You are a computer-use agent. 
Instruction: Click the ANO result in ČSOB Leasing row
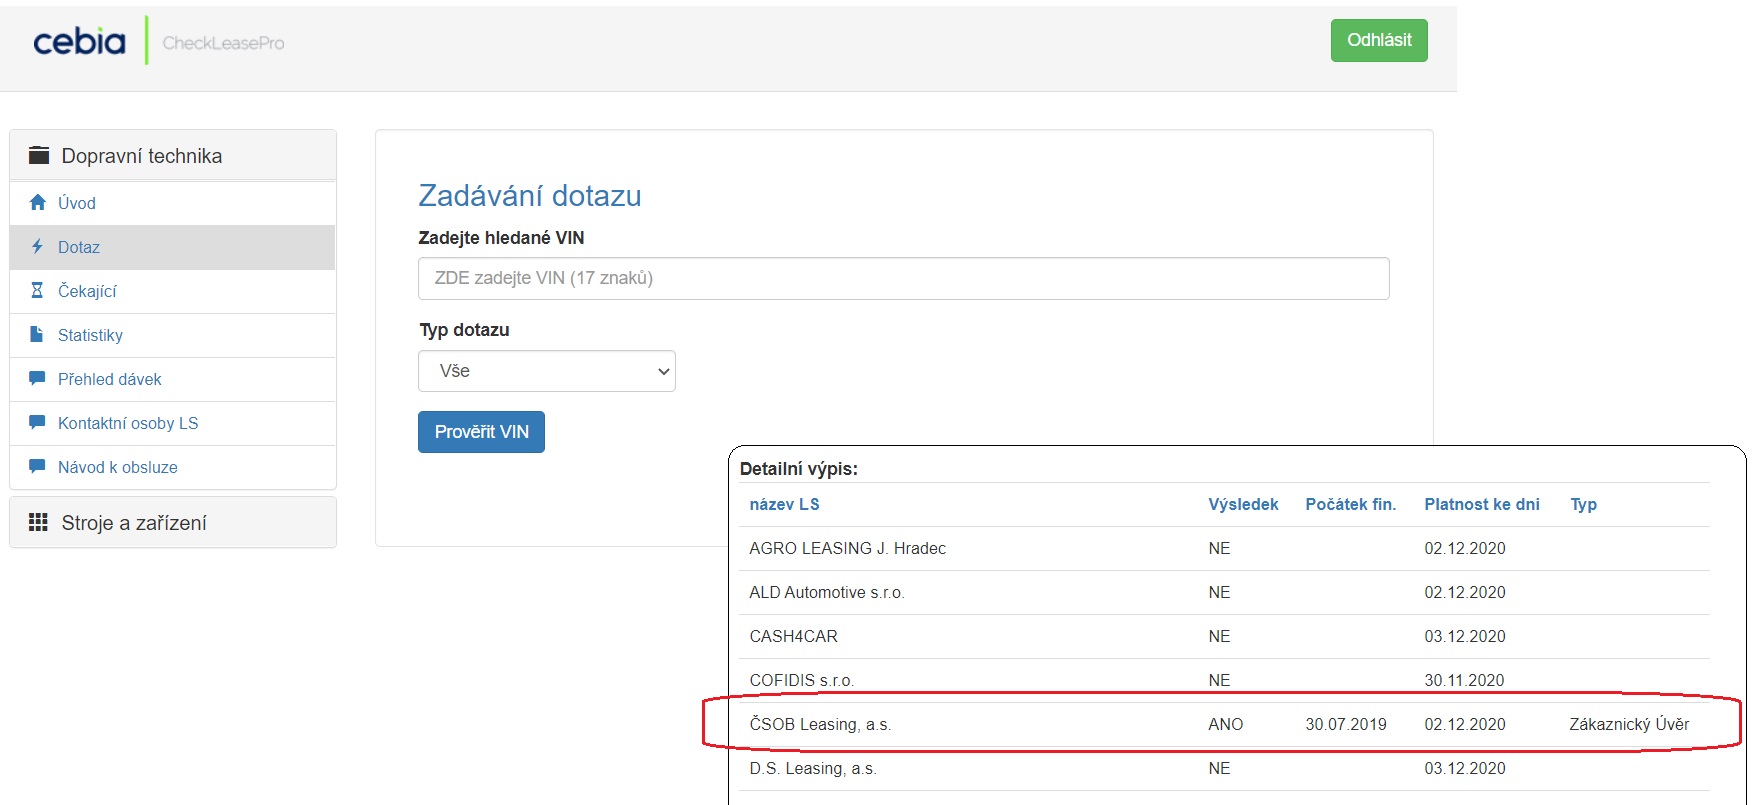pyautogui.click(x=1225, y=724)
